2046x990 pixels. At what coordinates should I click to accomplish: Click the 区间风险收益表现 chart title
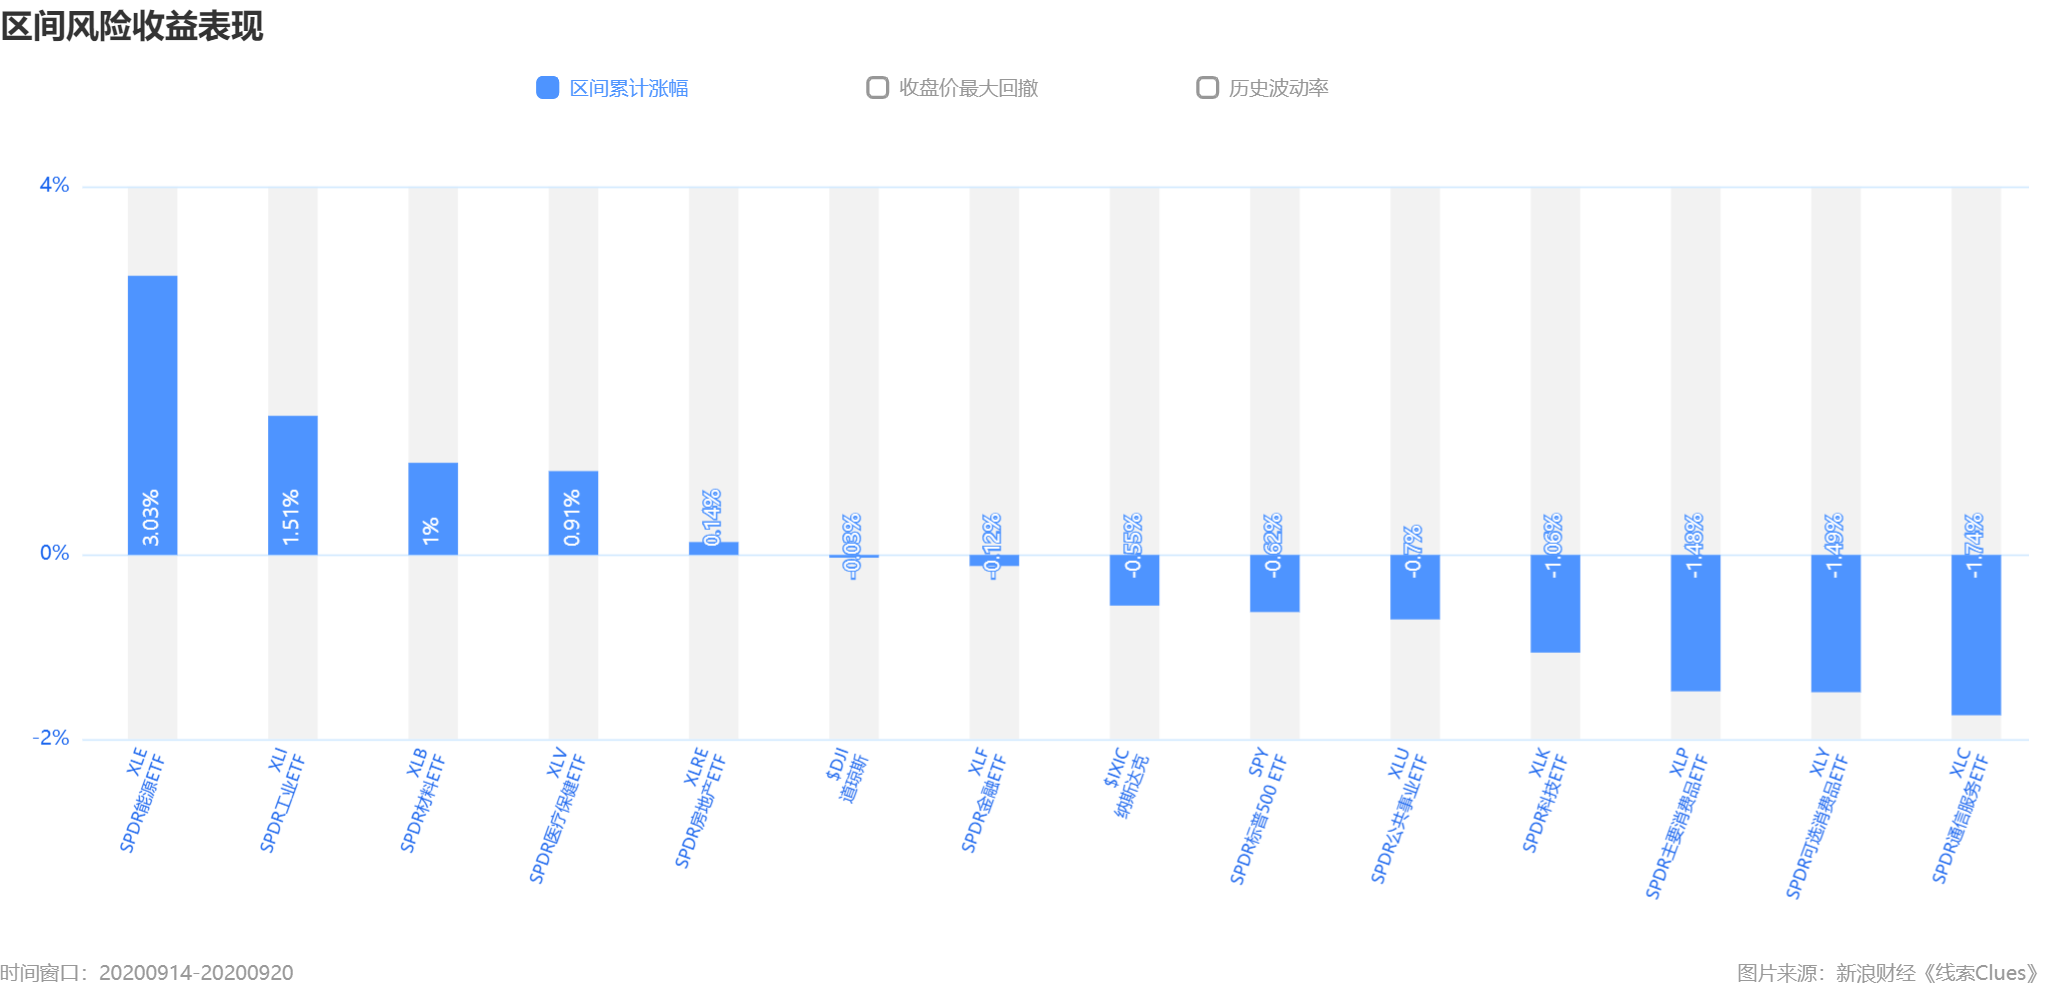click(x=132, y=26)
